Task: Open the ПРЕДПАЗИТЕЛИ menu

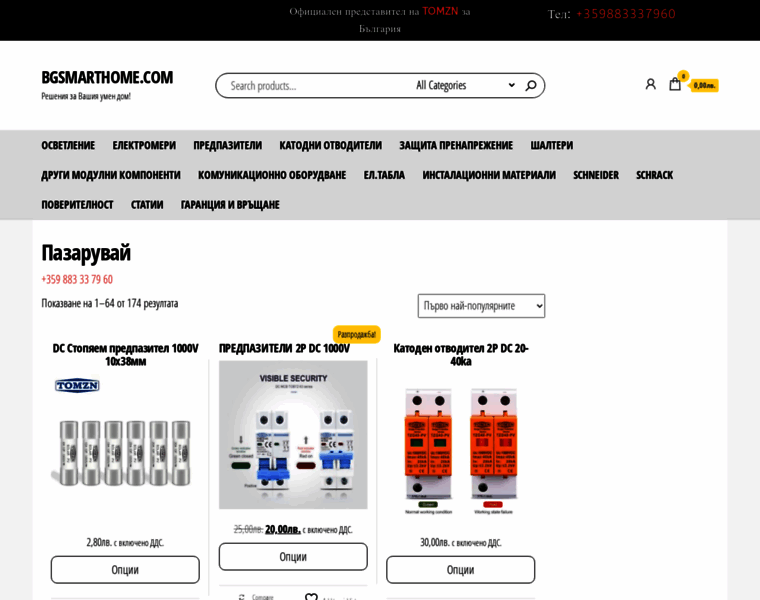Action: (x=227, y=145)
